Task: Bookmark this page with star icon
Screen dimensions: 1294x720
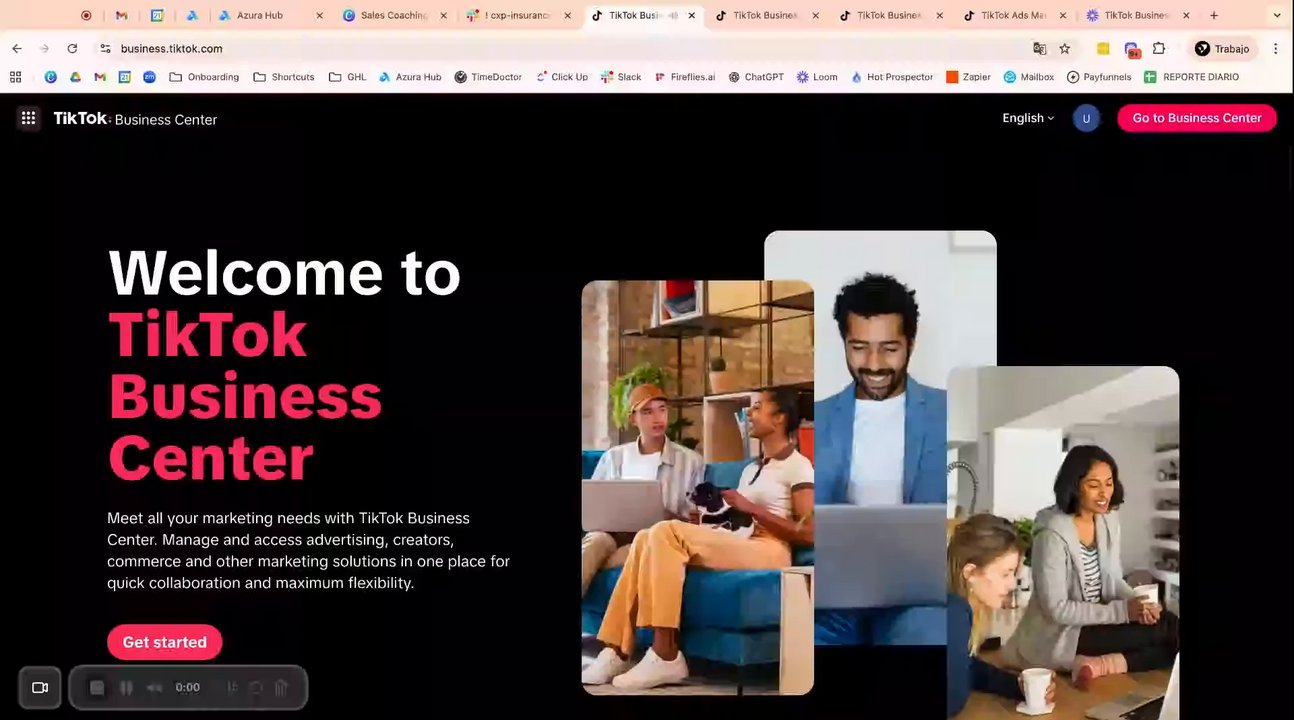Action: tap(1065, 48)
